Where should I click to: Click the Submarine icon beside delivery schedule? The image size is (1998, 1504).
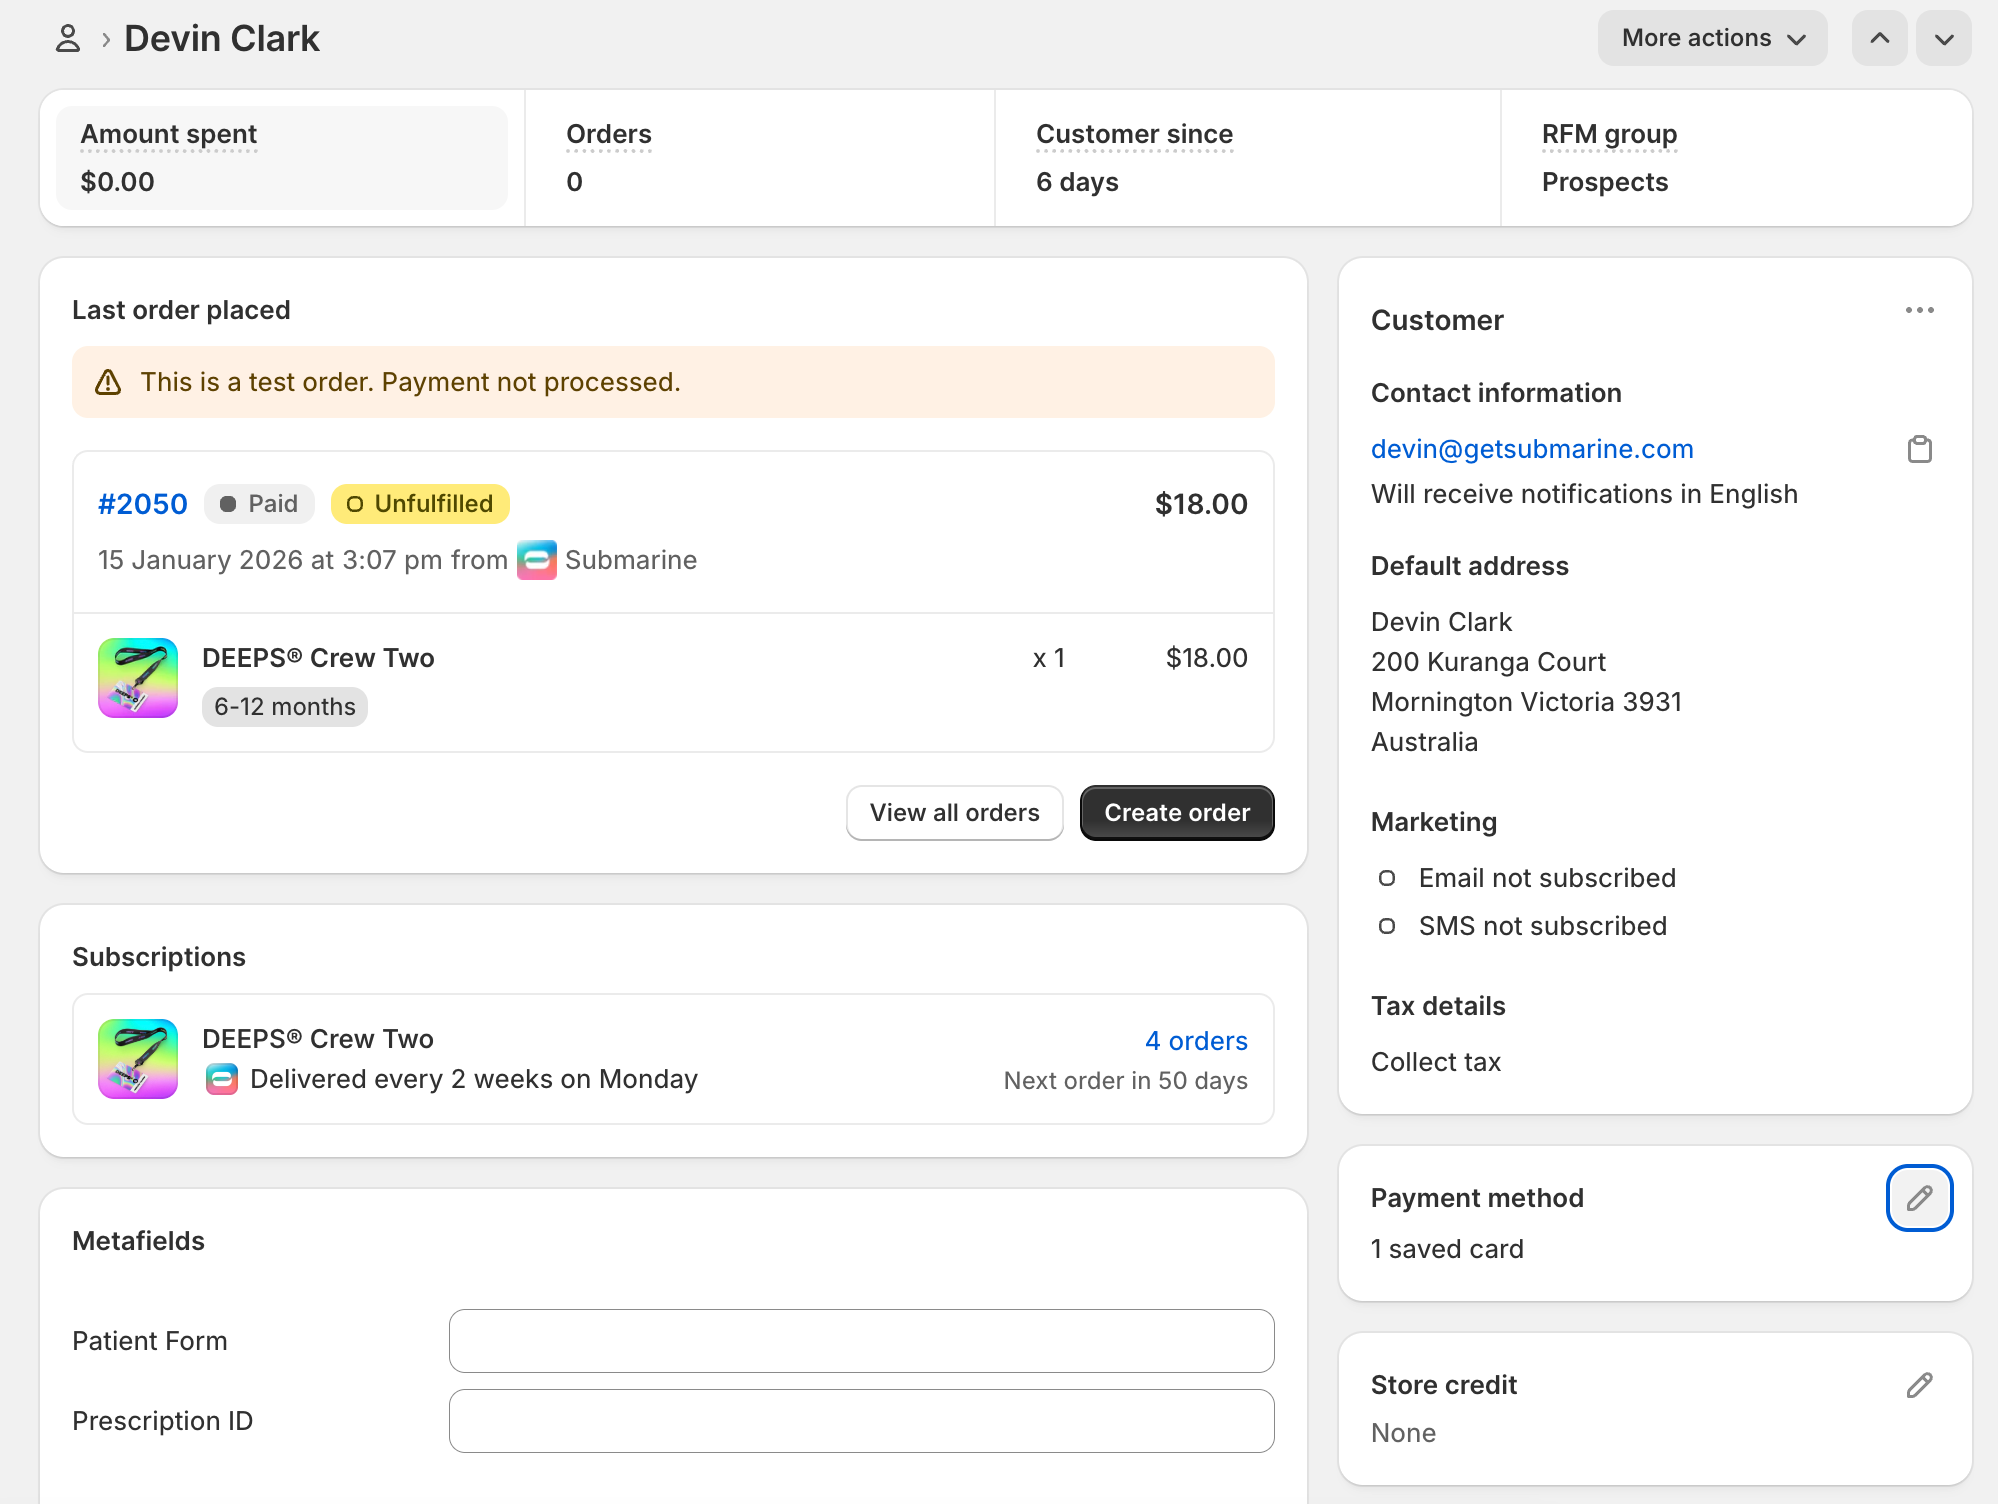point(222,1079)
